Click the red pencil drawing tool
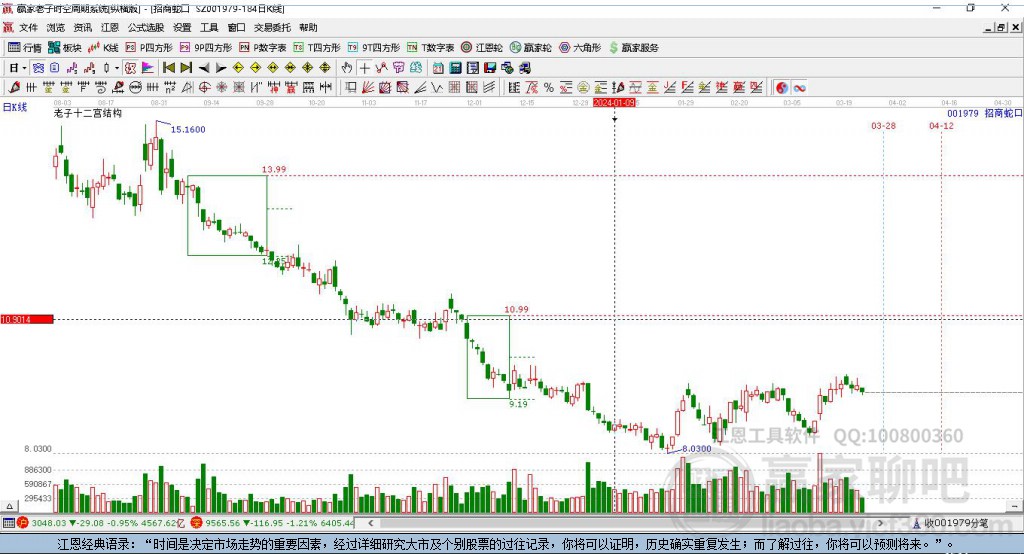 click(x=14, y=87)
